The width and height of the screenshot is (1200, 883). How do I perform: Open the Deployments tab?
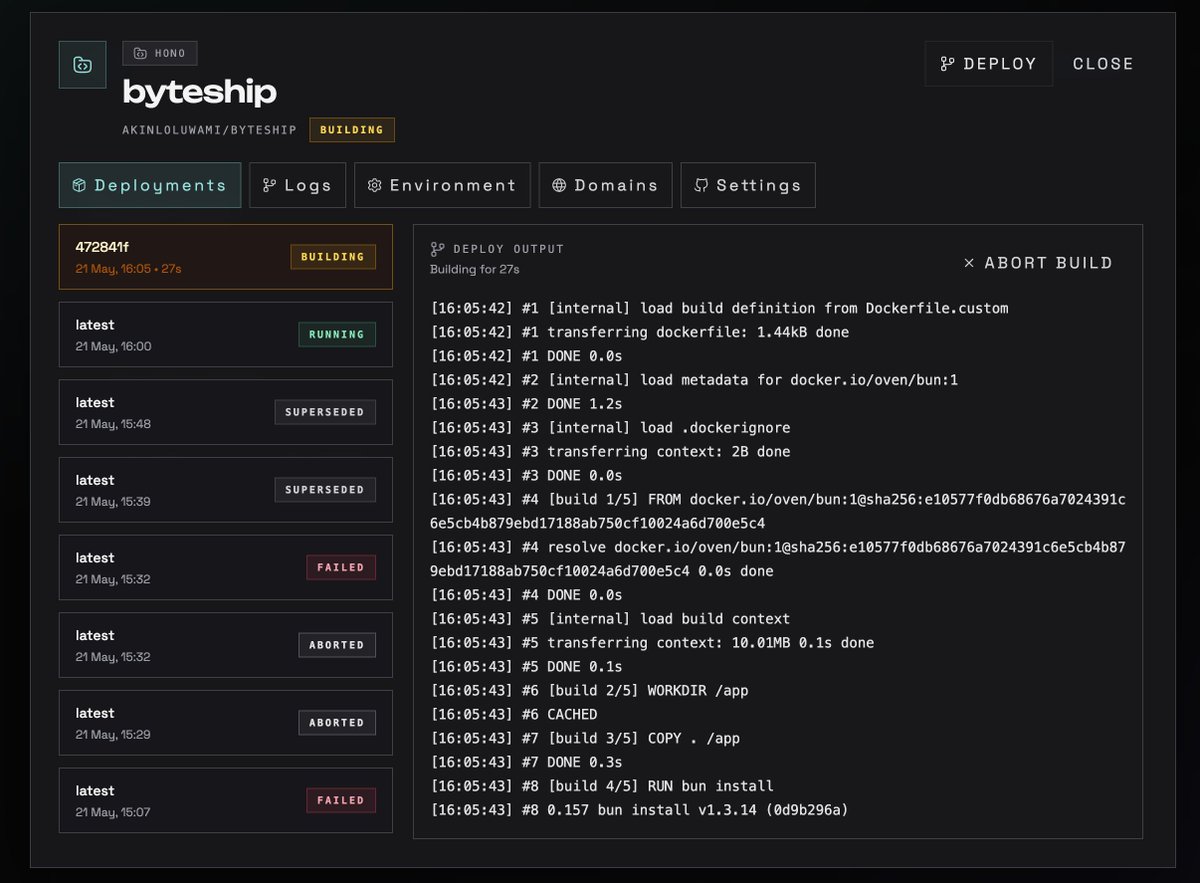pos(150,185)
